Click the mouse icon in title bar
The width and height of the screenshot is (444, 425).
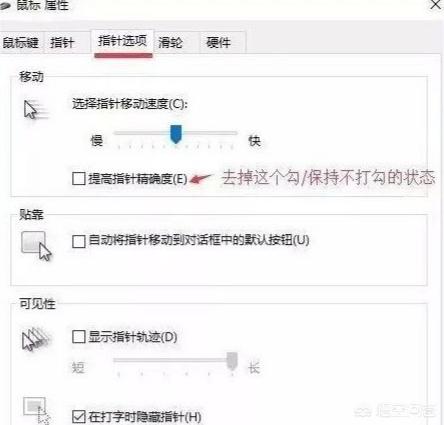5,5
